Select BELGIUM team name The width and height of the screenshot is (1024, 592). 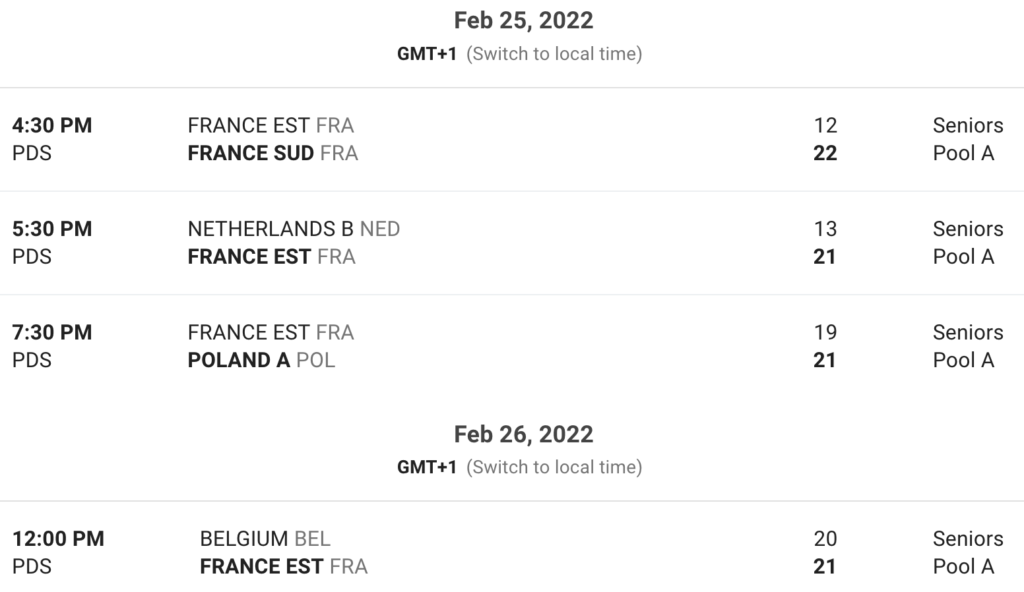244,538
